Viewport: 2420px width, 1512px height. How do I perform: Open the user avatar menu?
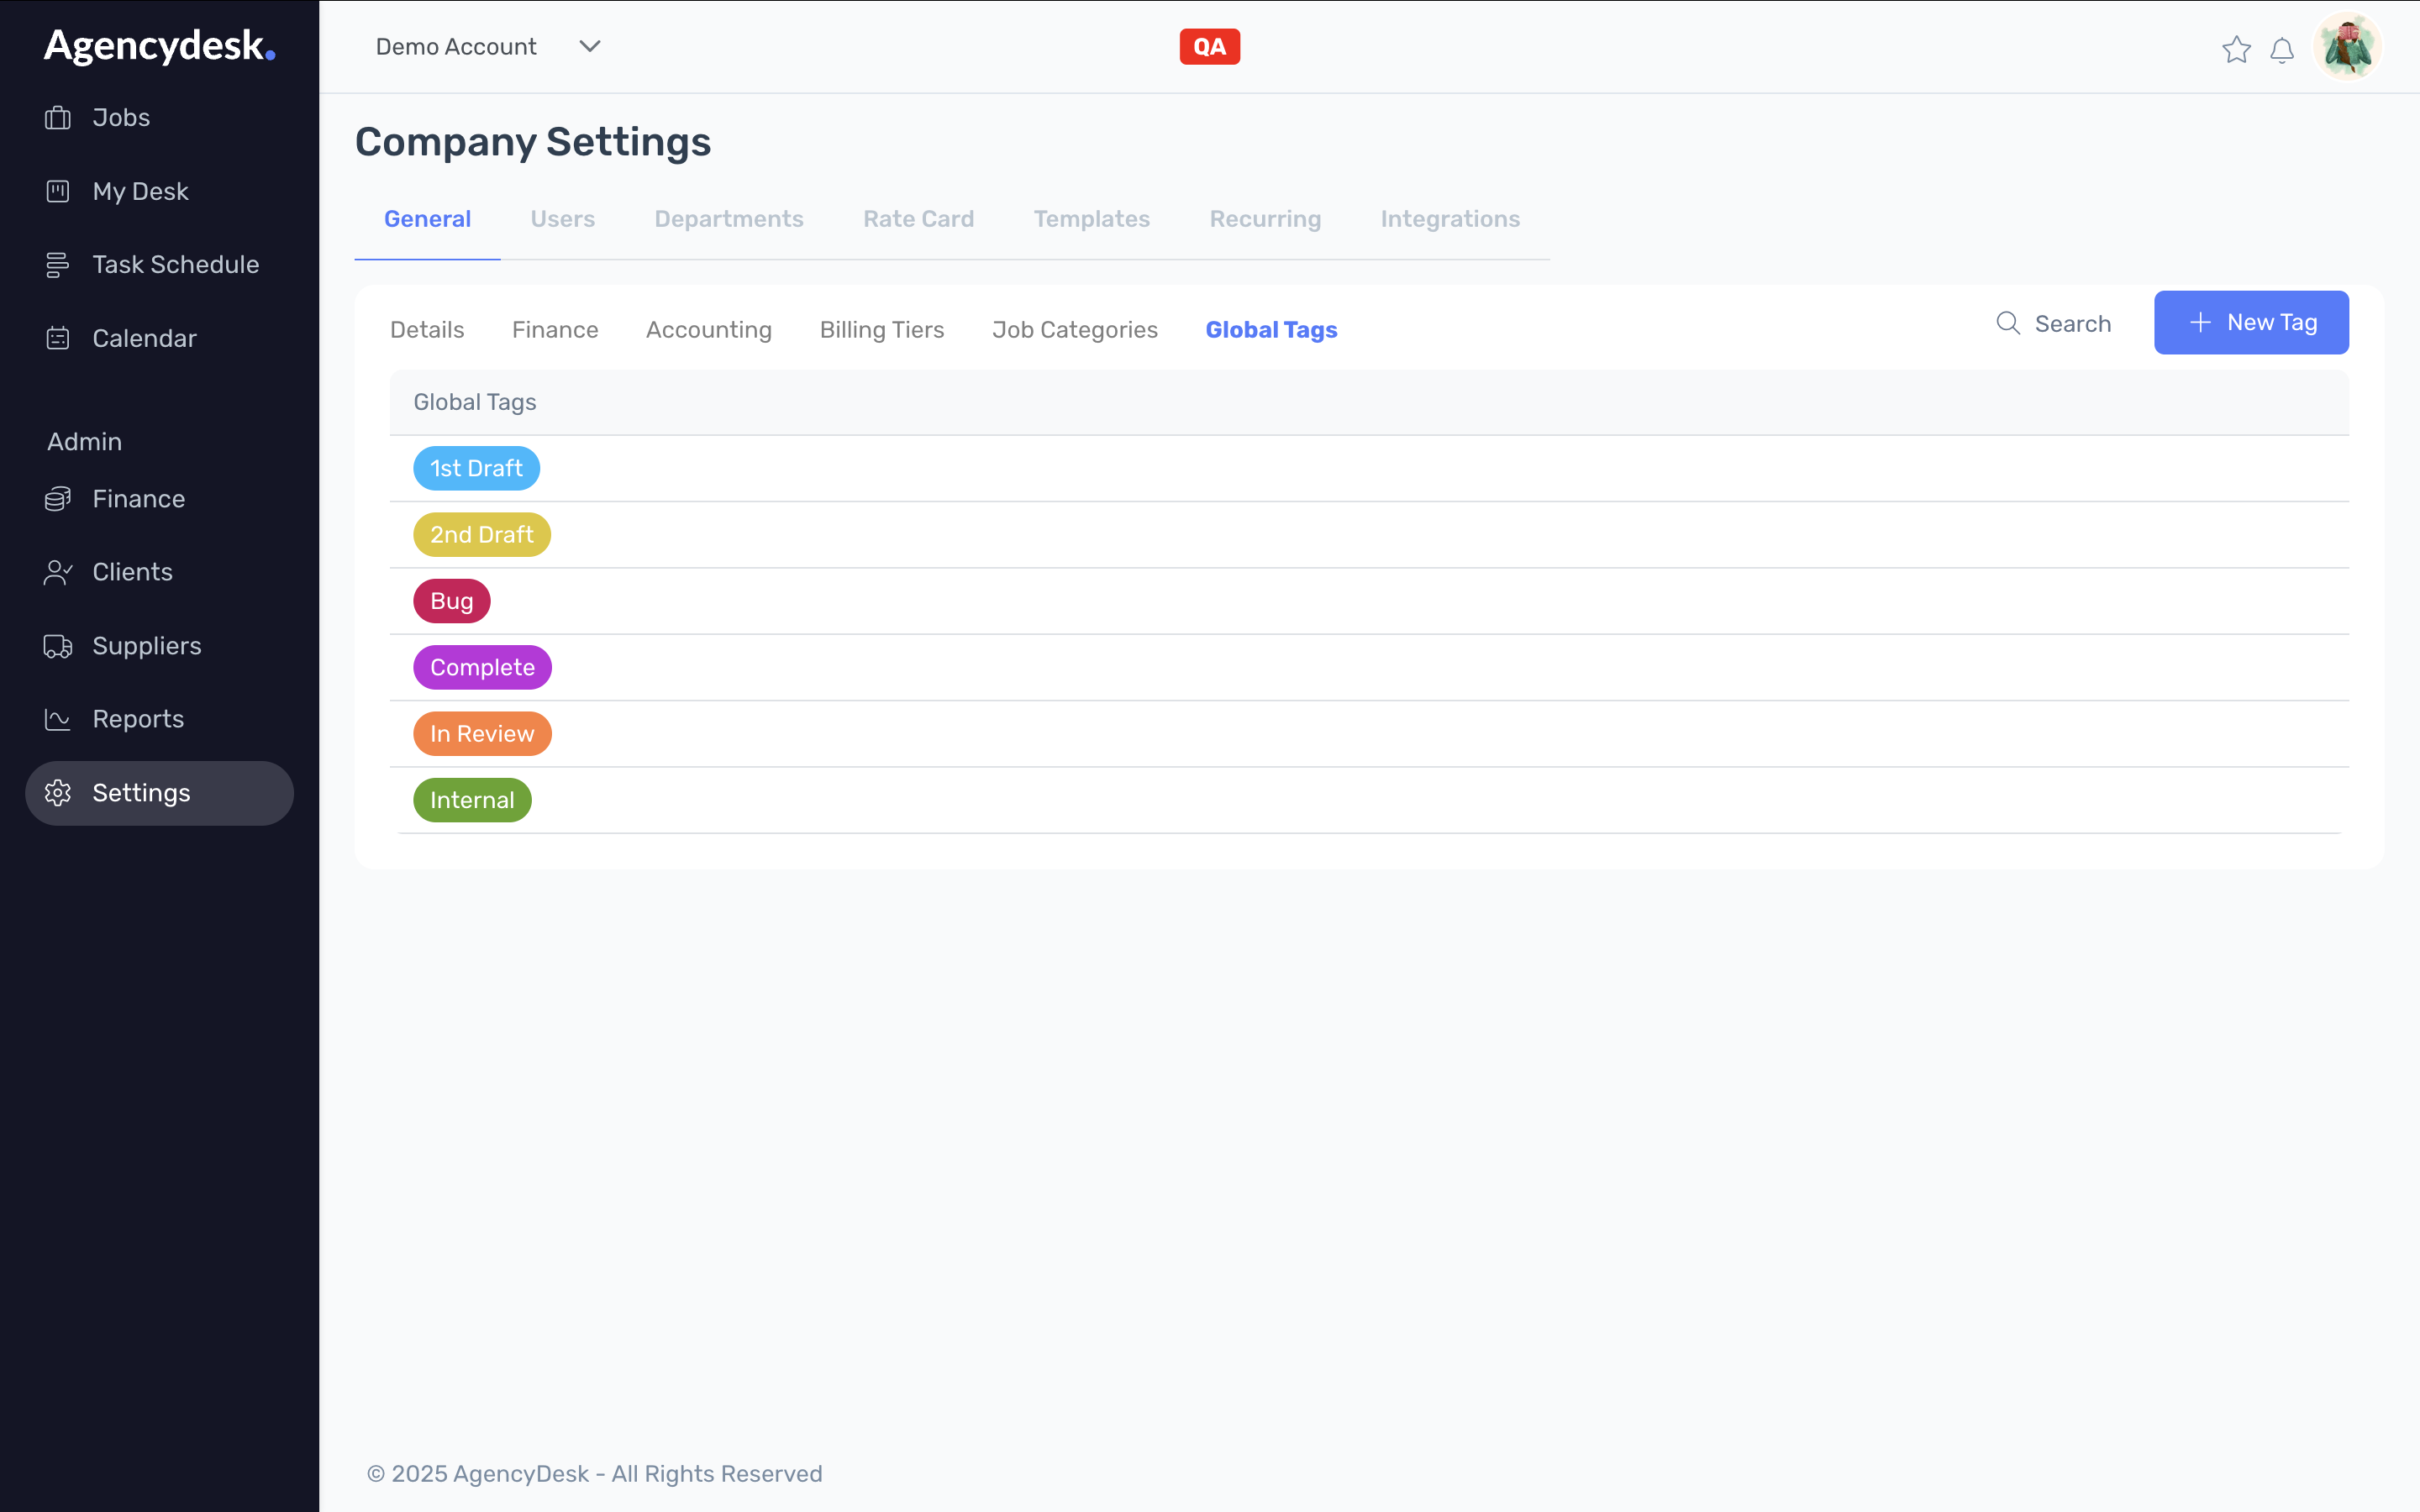coord(2347,47)
